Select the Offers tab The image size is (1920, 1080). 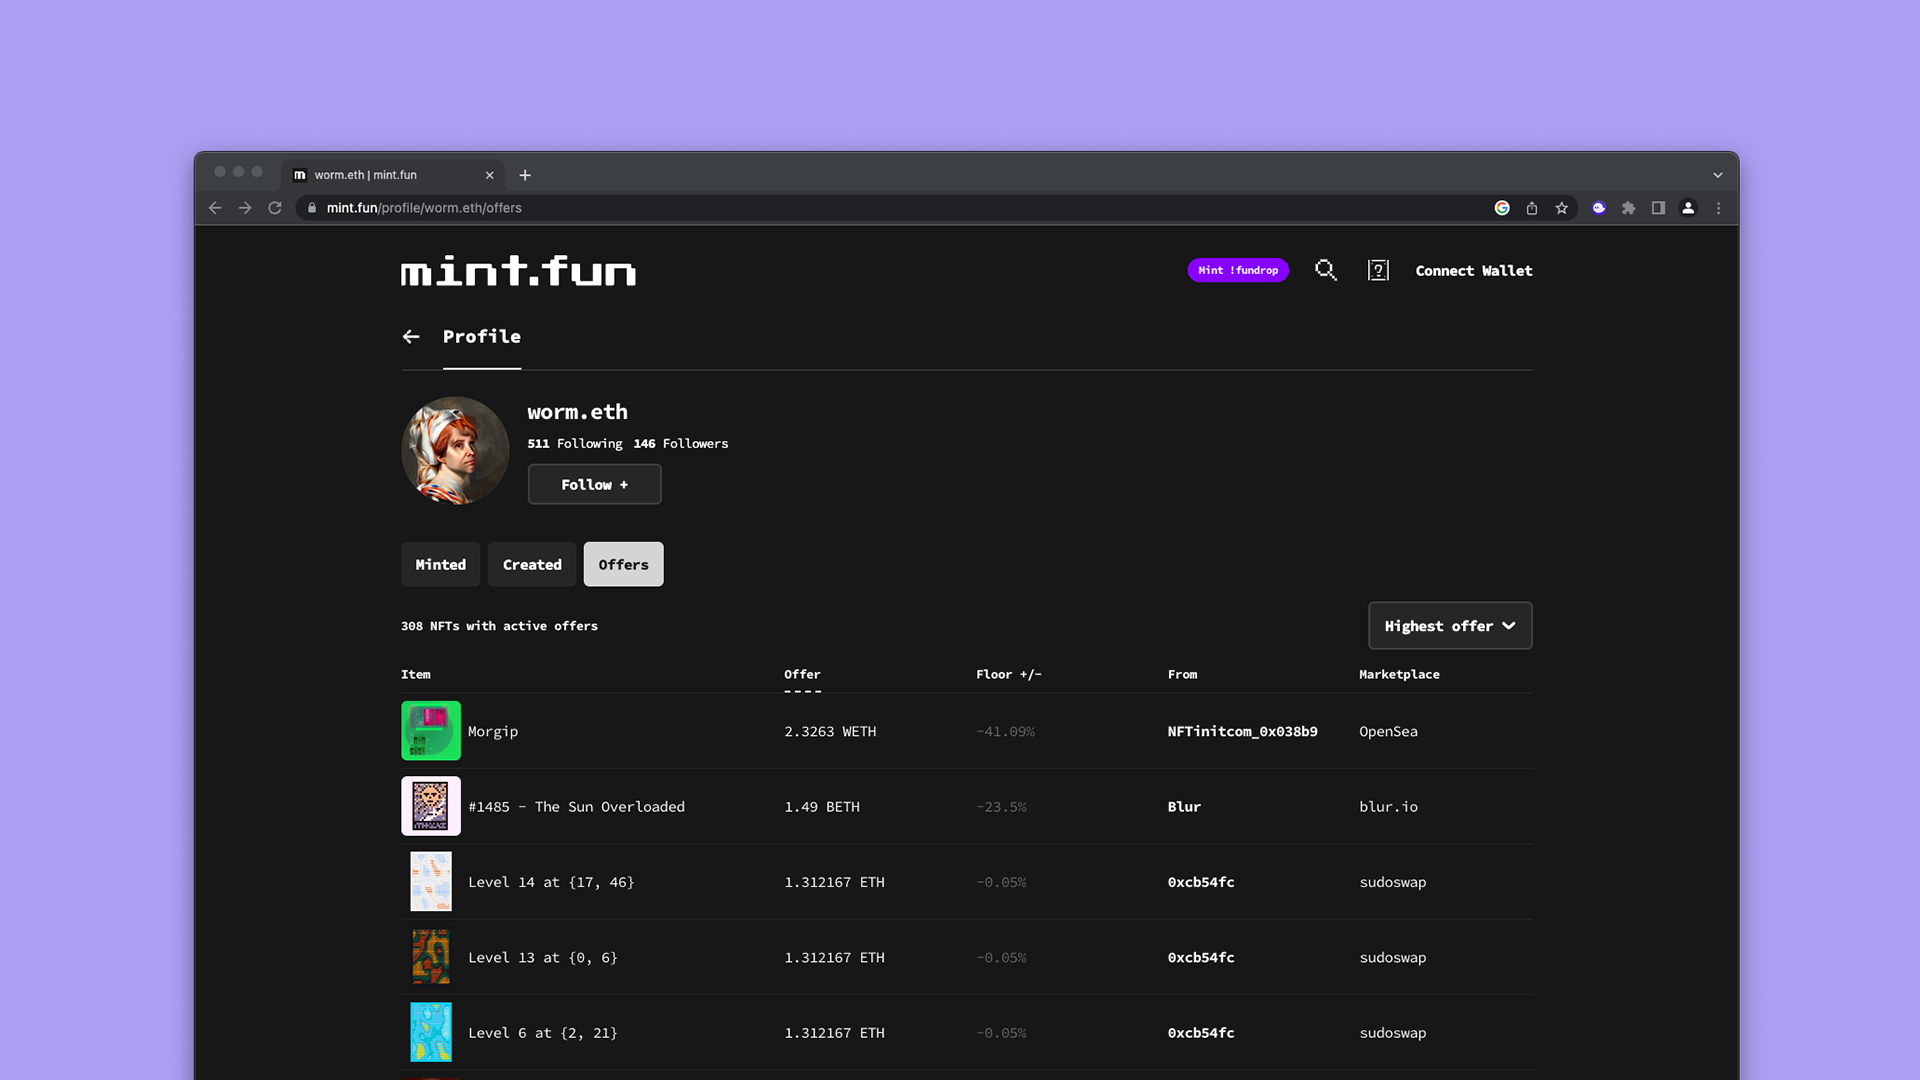[623, 564]
